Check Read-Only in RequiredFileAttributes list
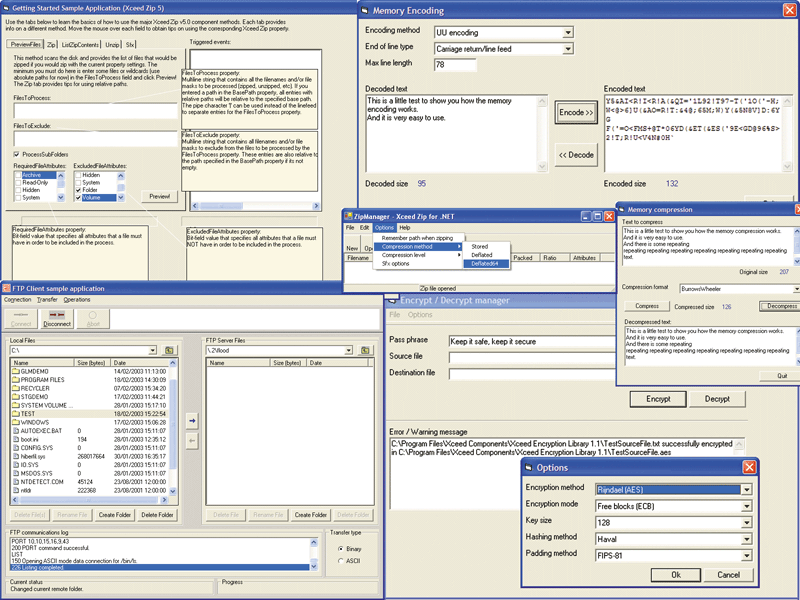 coord(18,183)
